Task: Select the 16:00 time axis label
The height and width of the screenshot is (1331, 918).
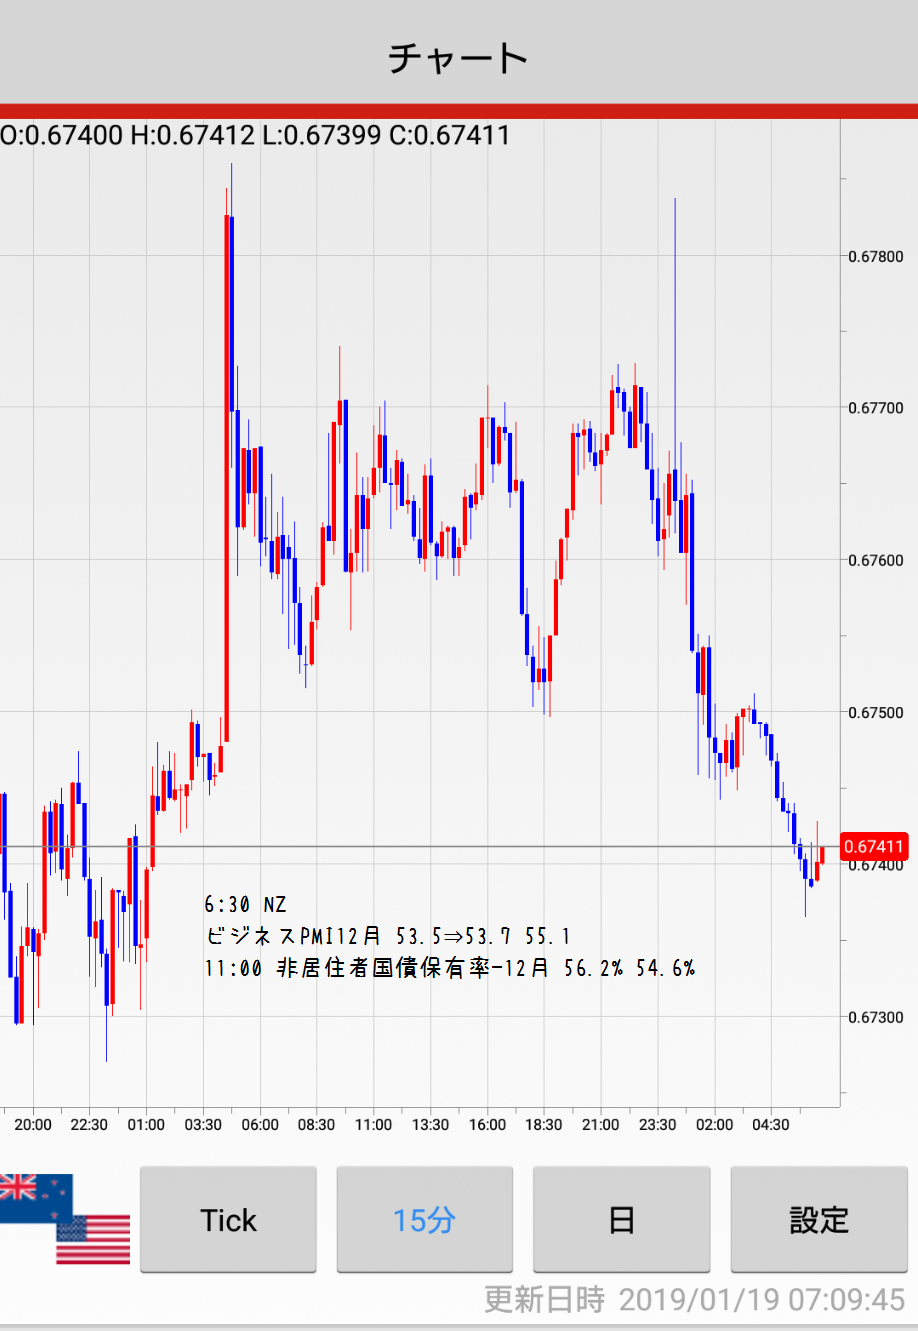Action: pos(487,1125)
